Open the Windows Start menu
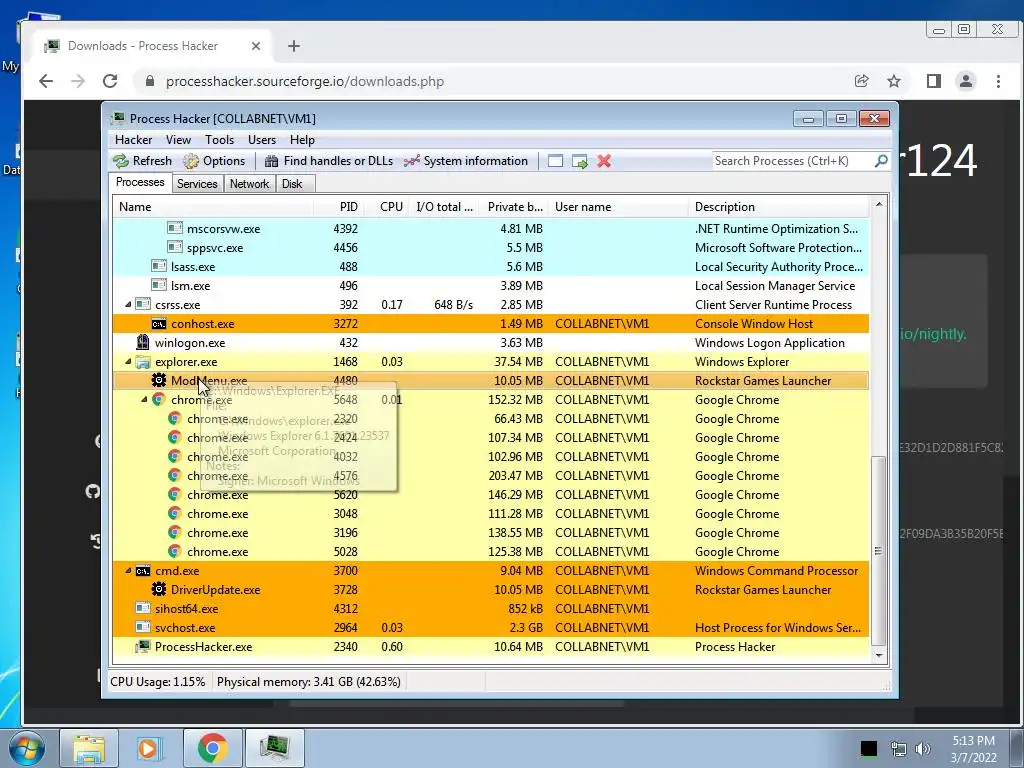 pyautogui.click(x=26, y=748)
